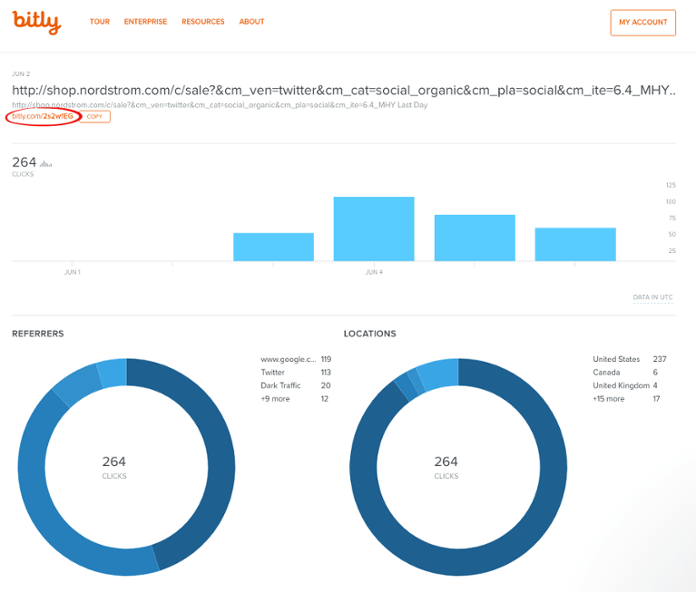This screenshot has height=592, width=696.
Task: Click the Locations heading
Action: click(x=370, y=334)
